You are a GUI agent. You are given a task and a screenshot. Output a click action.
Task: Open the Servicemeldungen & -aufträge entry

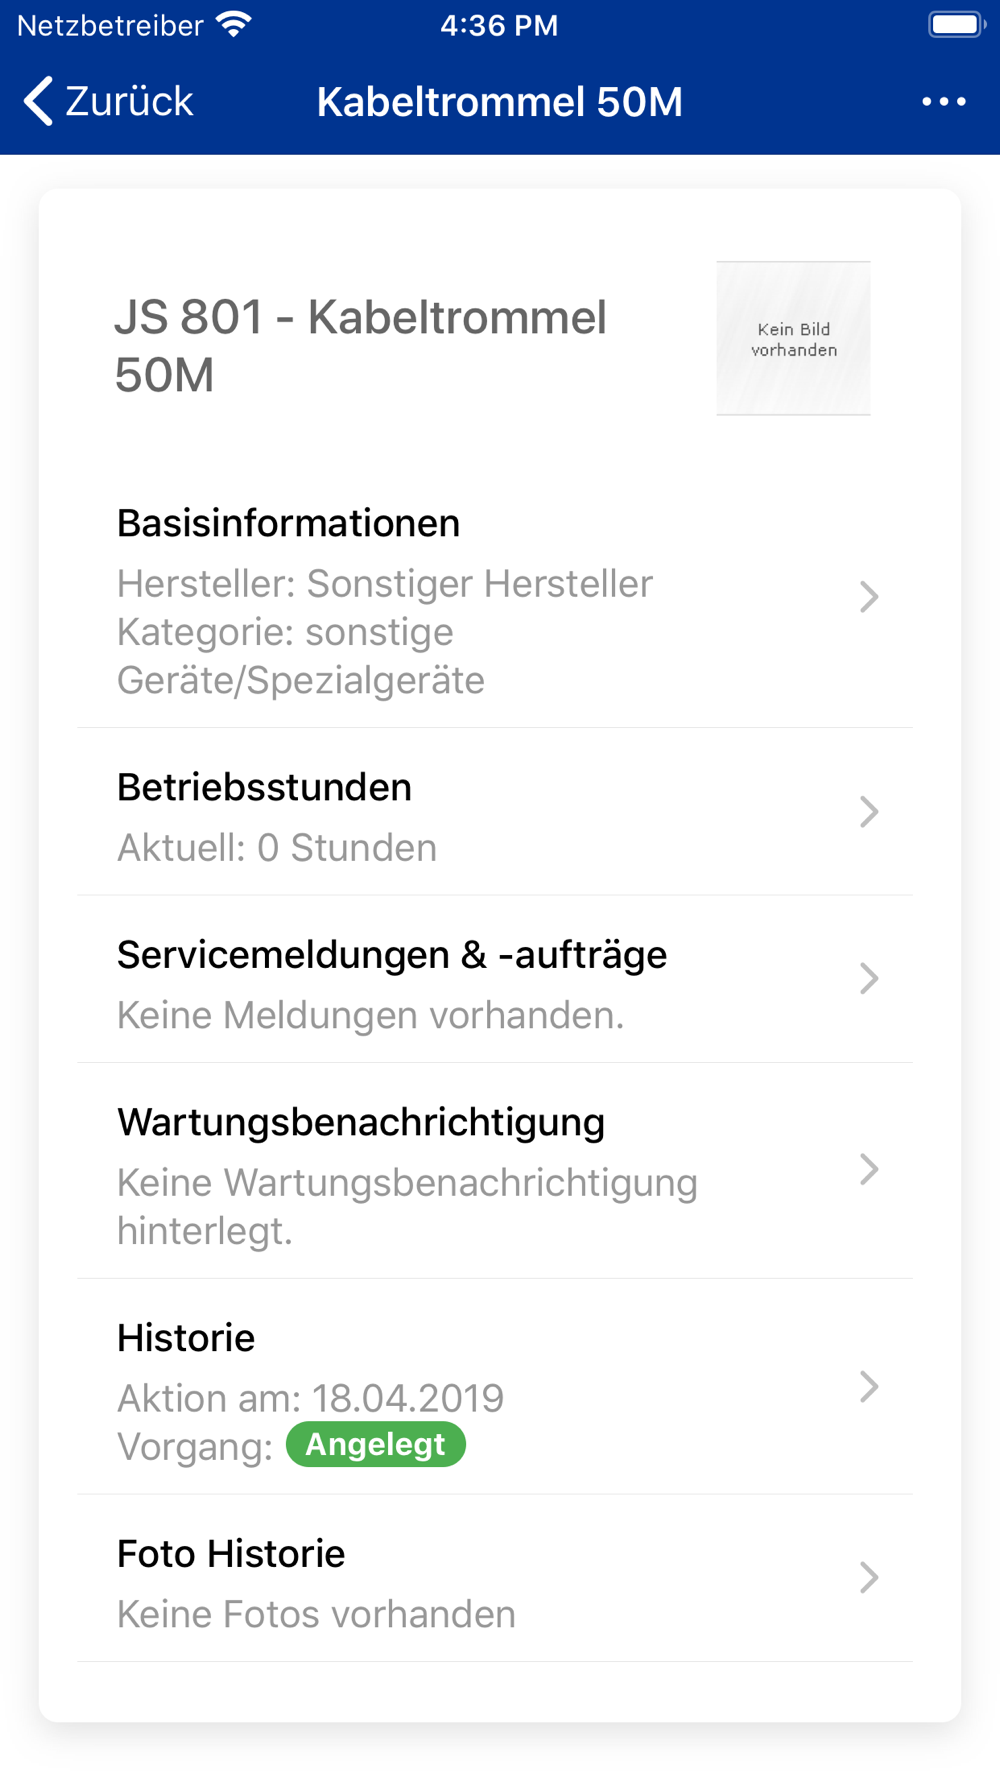pos(391,955)
